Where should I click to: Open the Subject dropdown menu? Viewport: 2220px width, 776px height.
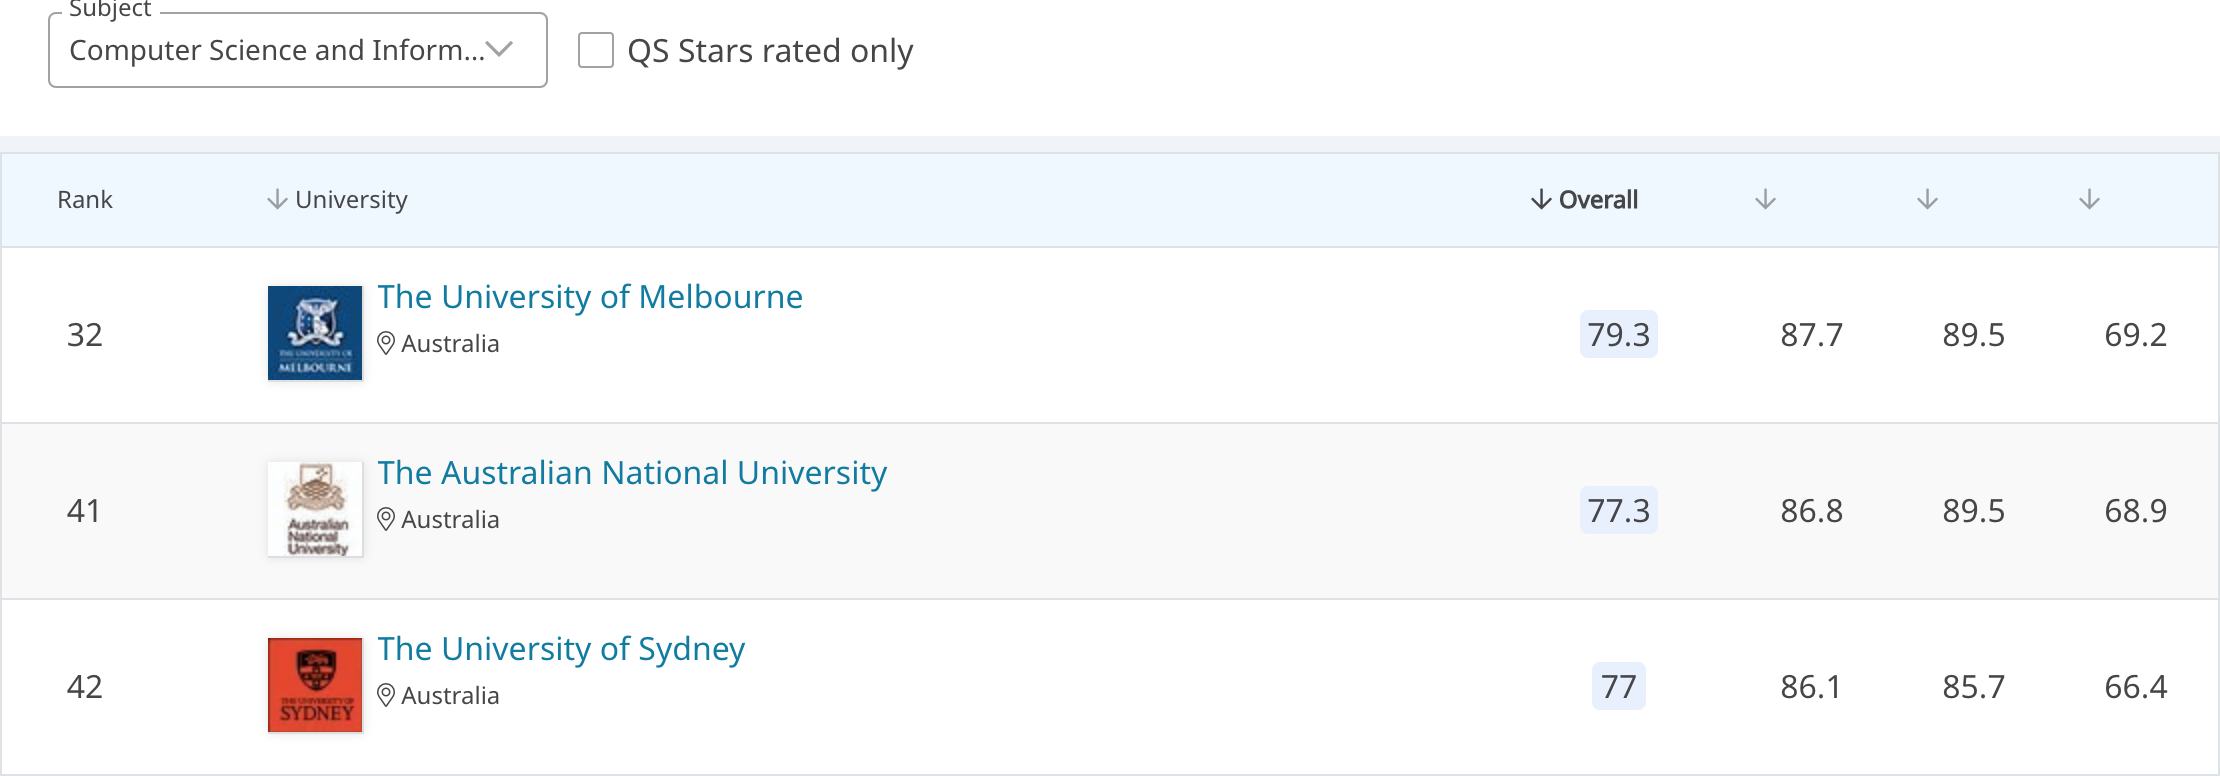point(297,50)
